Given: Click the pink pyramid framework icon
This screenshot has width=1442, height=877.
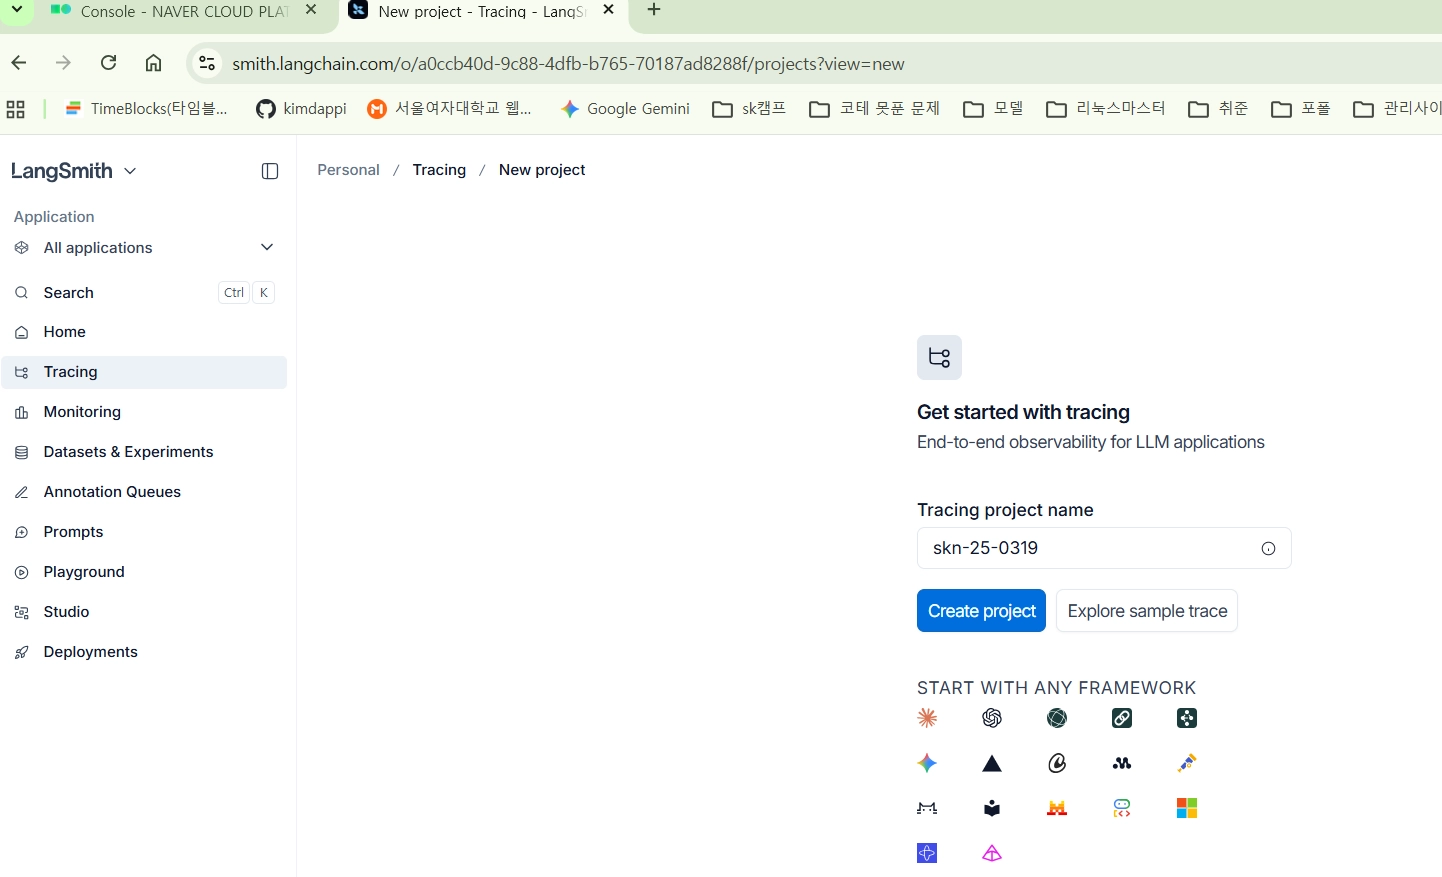Looking at the screenshot, I should coord(992,853).
